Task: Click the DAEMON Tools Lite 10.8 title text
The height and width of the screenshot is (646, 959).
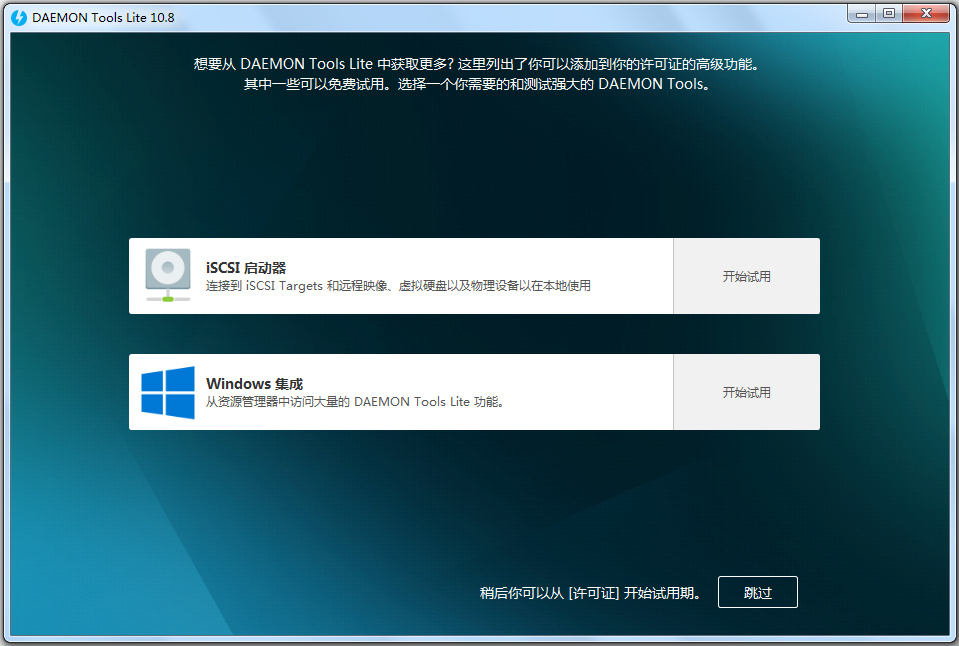Action: 96,17
